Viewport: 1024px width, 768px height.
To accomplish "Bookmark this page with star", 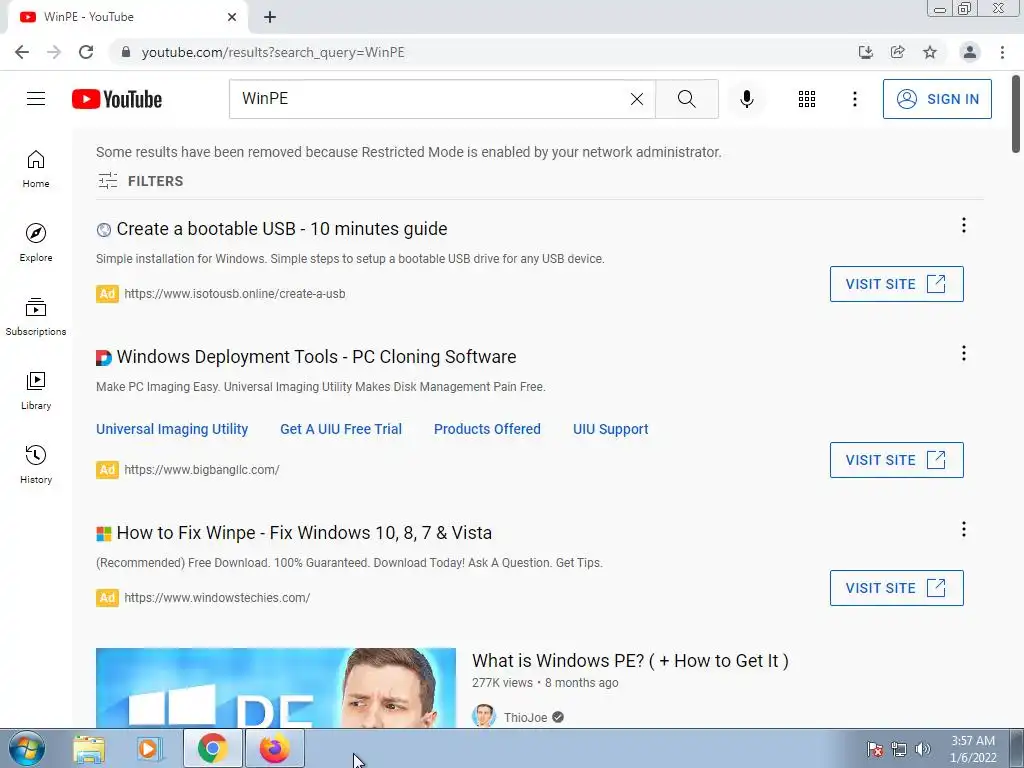I will (930, 52).
